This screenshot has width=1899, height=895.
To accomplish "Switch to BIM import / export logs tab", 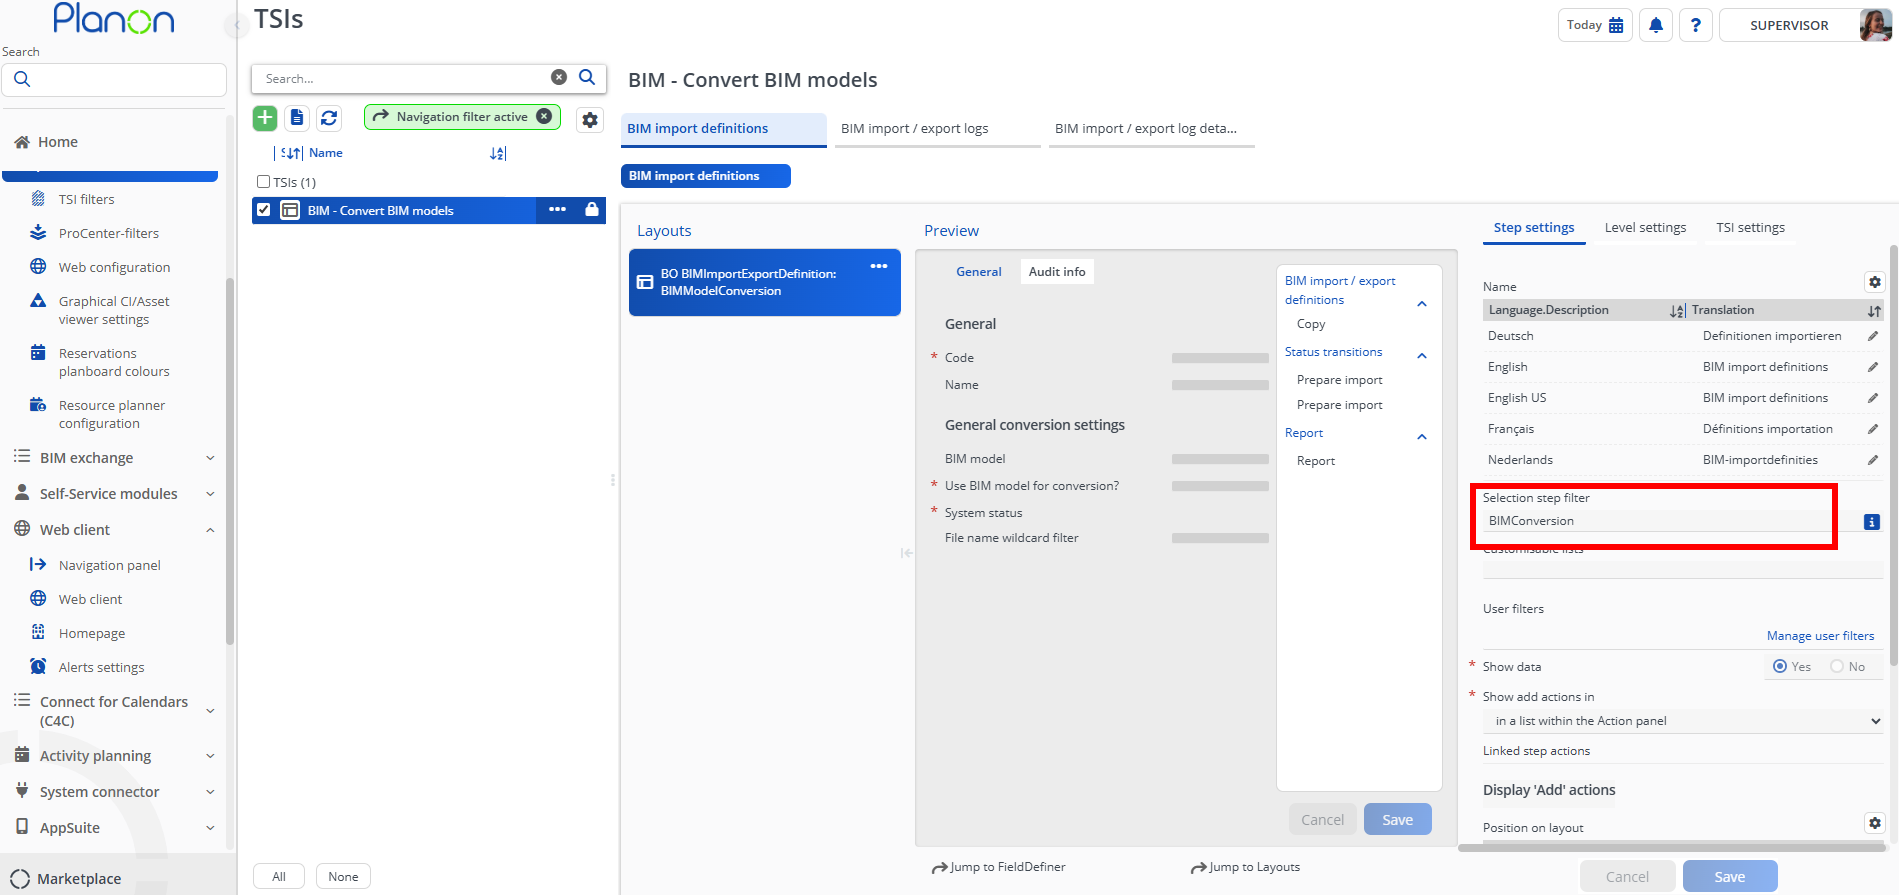I will 937,129.
